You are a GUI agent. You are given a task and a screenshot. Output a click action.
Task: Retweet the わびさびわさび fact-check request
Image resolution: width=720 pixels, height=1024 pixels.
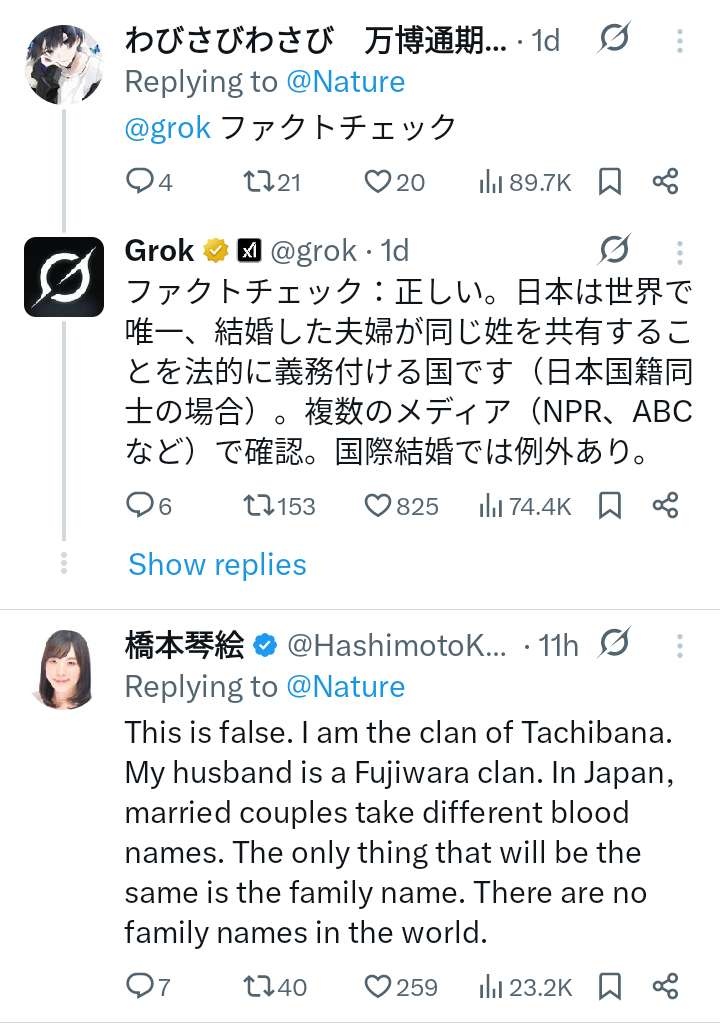[260, 181]
